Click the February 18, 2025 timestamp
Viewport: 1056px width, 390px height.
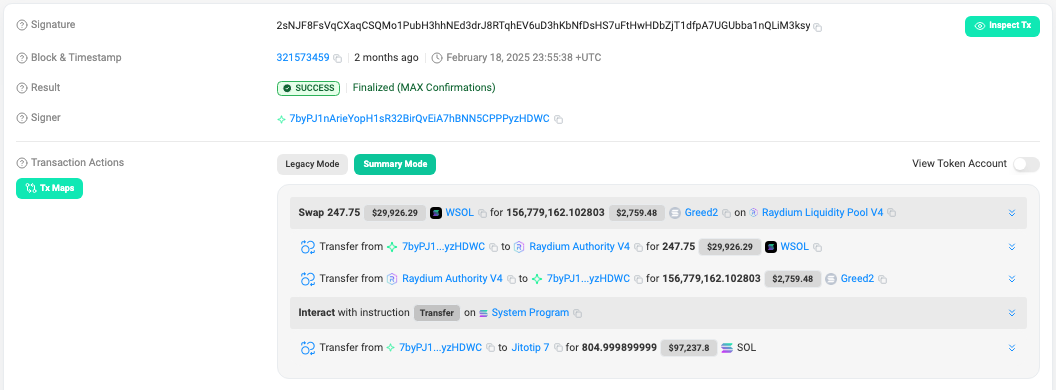(524, 58)
